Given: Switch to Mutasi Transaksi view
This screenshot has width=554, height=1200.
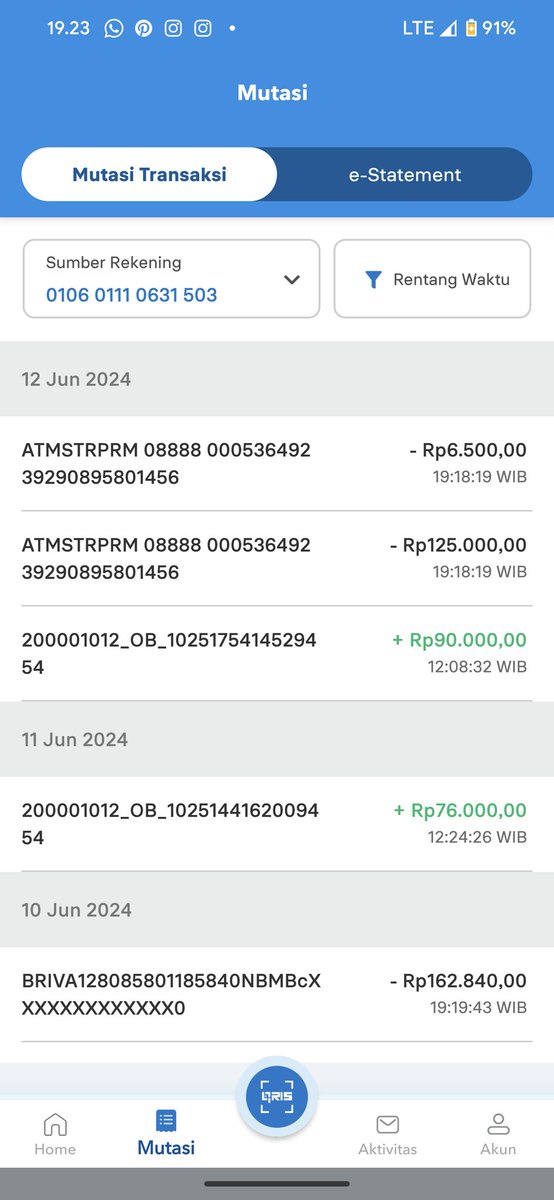Looking at the screenshot, I should (149, 175).
